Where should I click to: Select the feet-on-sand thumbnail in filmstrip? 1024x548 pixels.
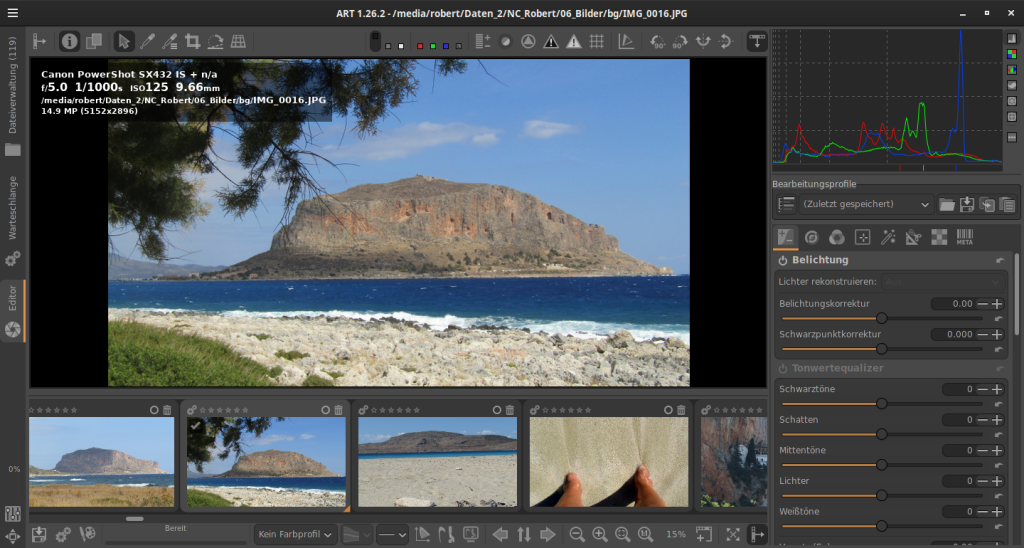tap(608, 461)
